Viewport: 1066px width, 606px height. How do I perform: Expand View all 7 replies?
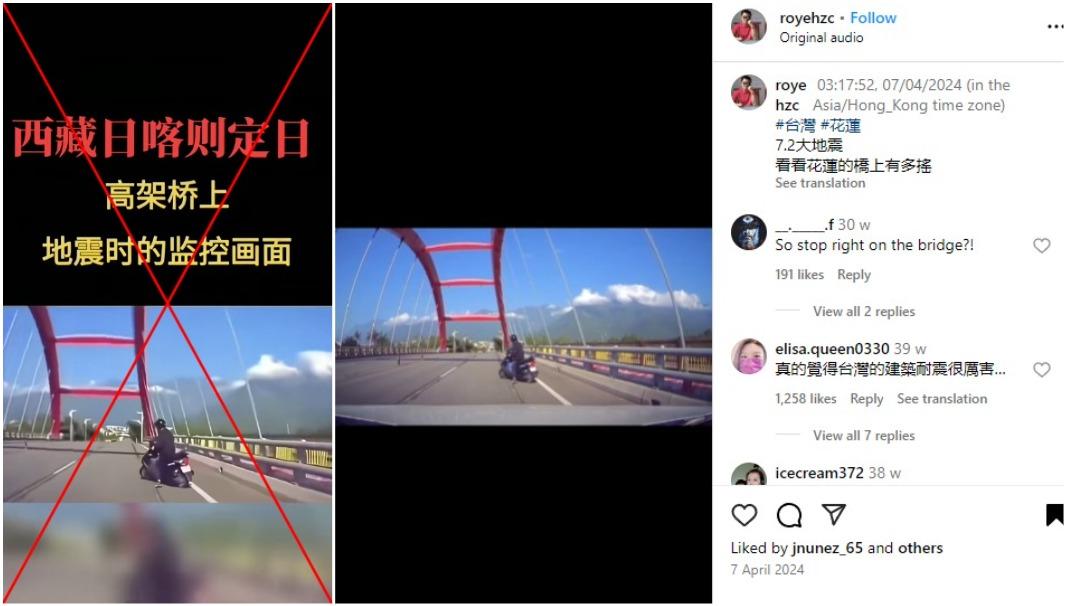[x=863, y=435]
